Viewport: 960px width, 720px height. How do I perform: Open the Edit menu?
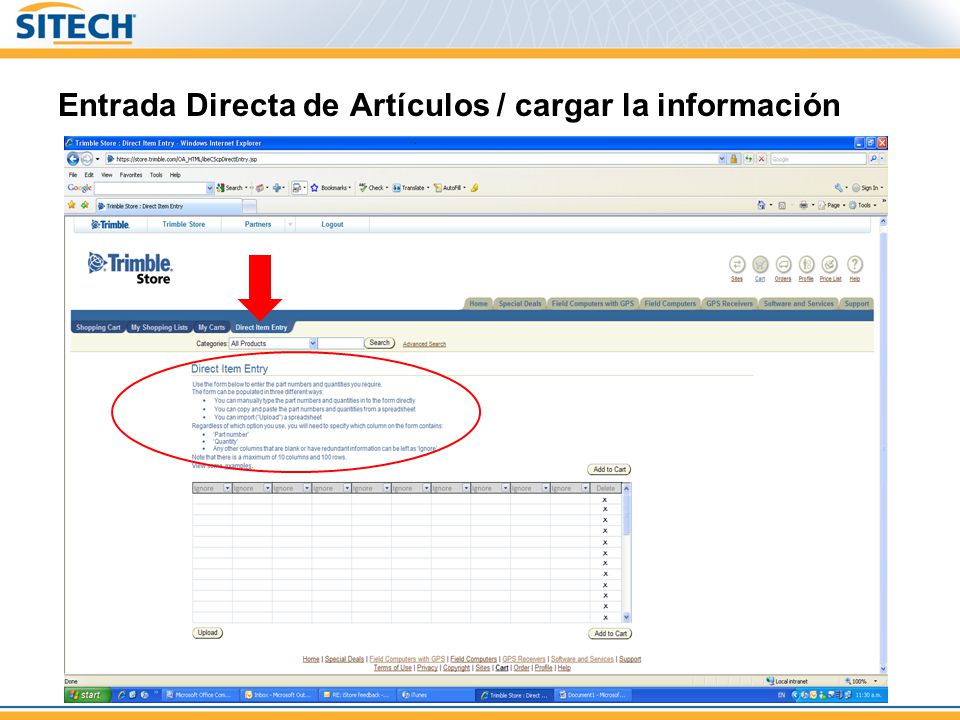89,174
